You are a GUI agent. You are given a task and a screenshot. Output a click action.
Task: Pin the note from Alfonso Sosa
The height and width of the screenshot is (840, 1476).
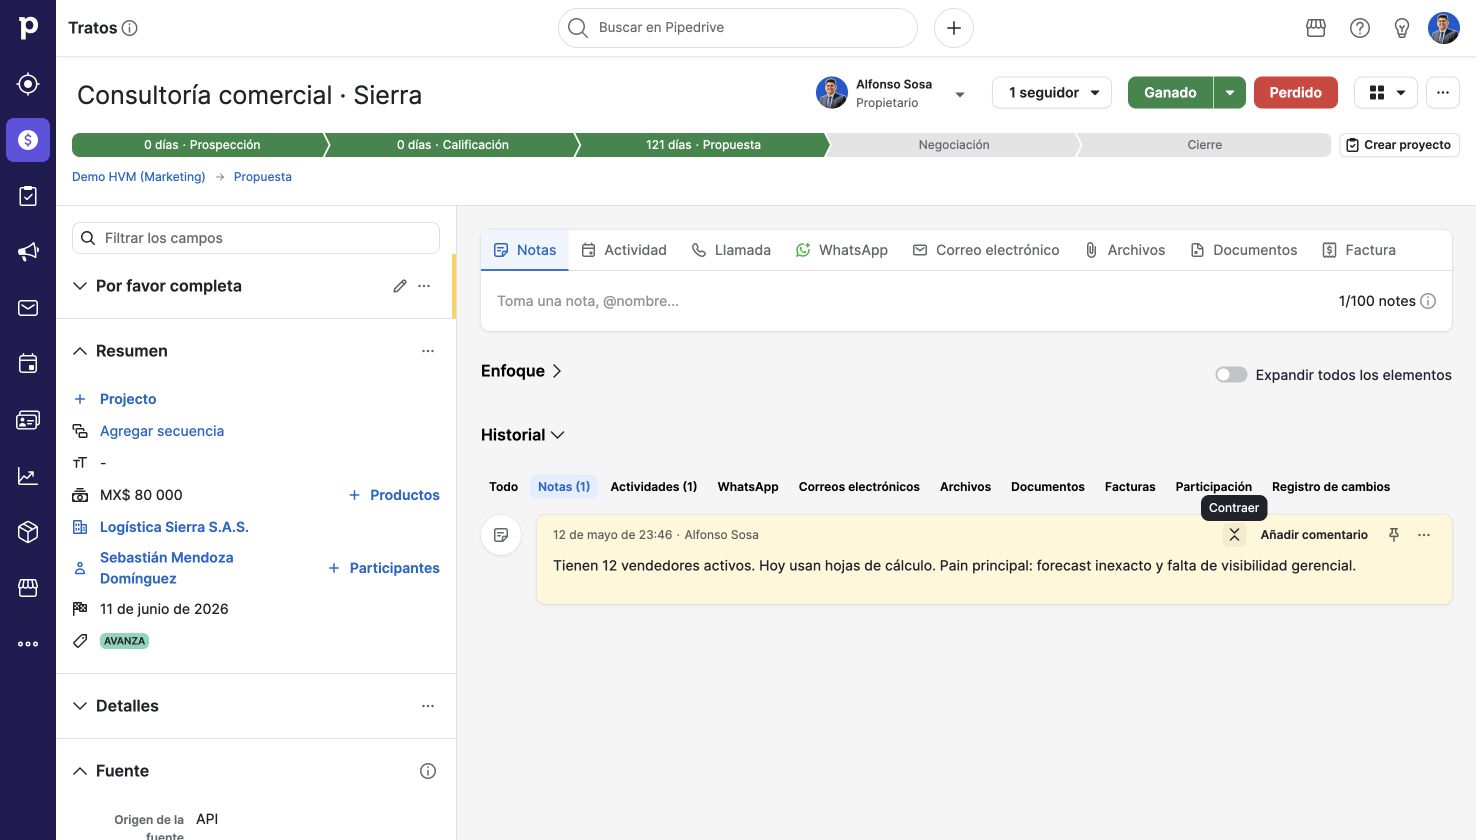[1394, 535]
